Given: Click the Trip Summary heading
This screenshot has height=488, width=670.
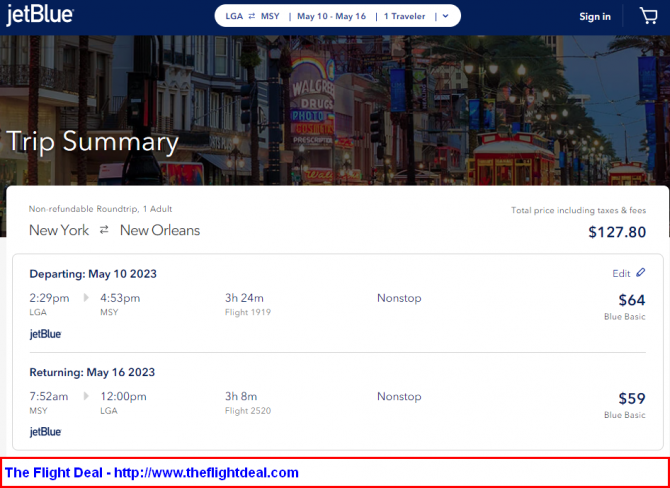Looking at the screenshot, I should pos(92,141).
